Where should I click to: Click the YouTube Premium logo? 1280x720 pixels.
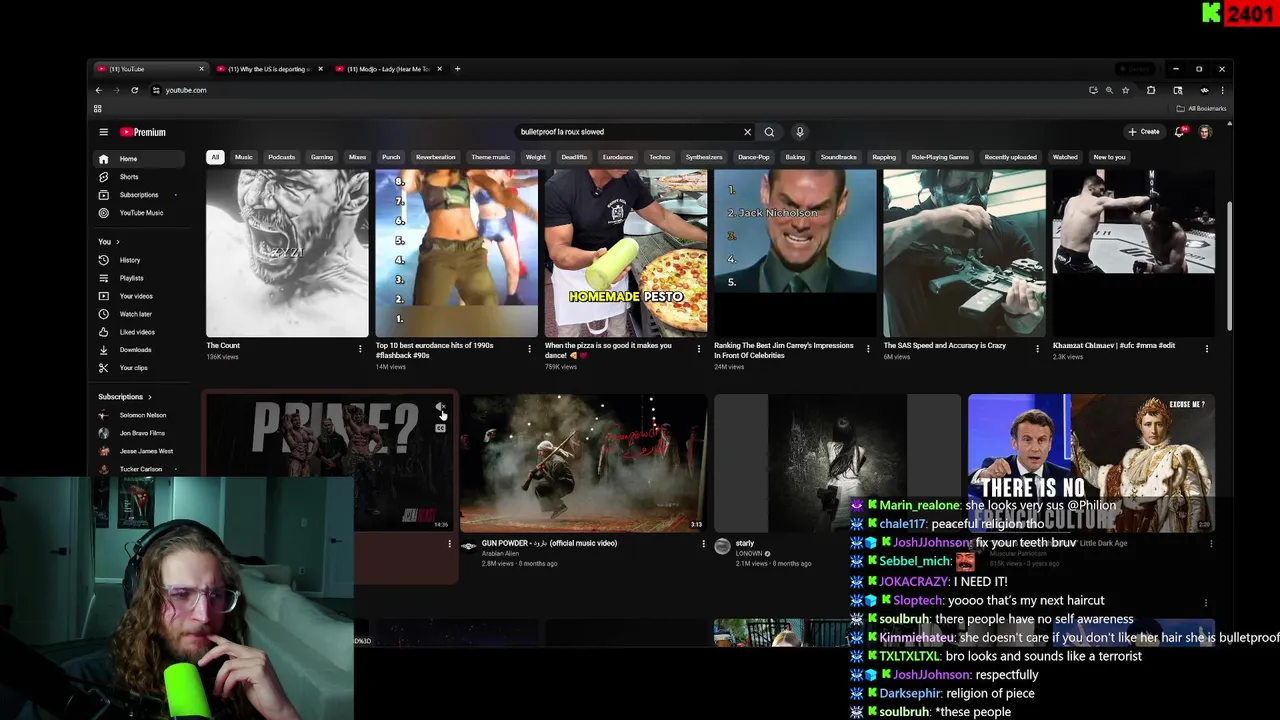click(143, 132)
